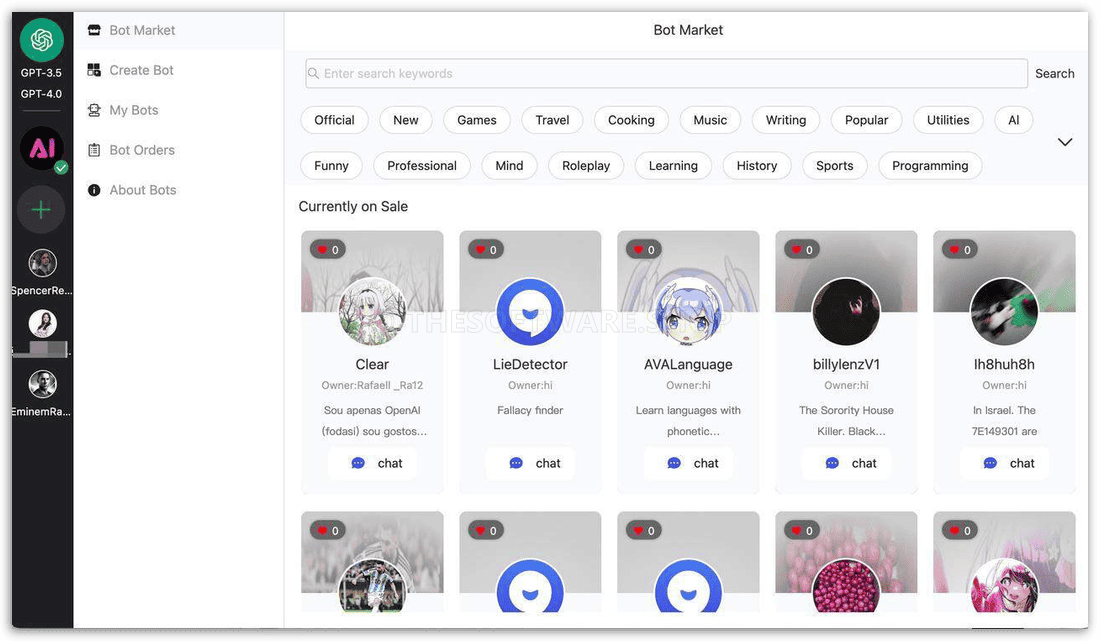Switch to GPT-4.0 model
The height and width of the screenshot is (641, 1100).
click(x=41, y=94)
